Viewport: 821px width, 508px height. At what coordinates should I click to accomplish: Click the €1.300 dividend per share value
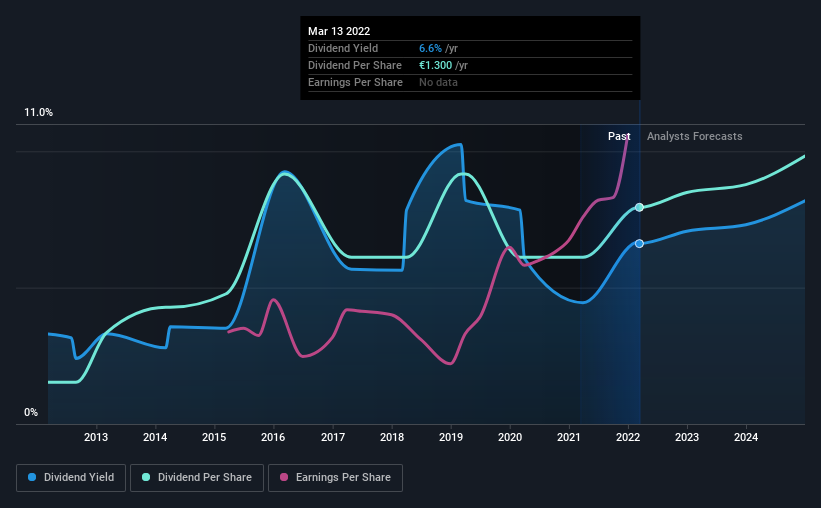(435, 65)
